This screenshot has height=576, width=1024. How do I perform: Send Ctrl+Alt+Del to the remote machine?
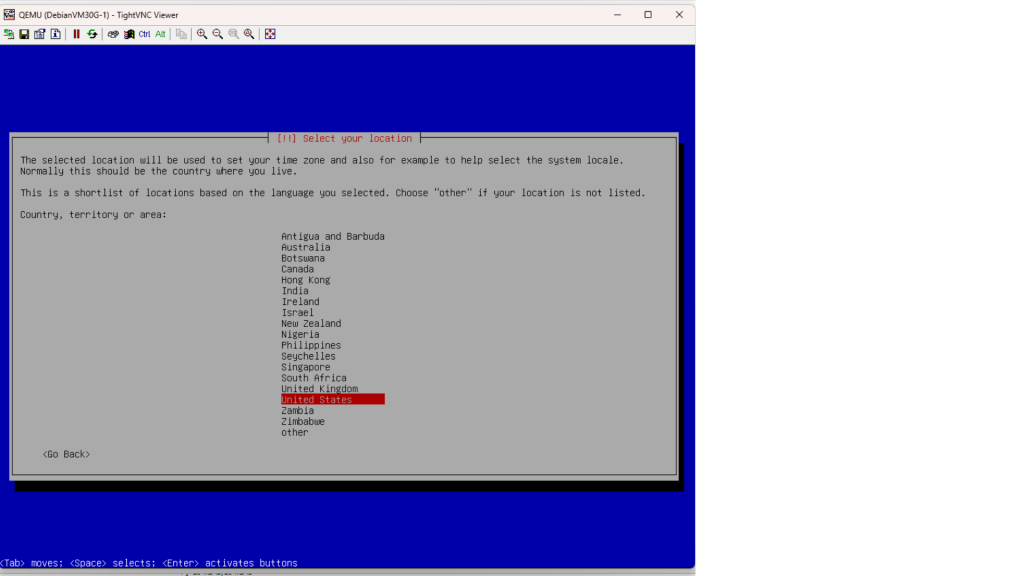click(113, 34)
